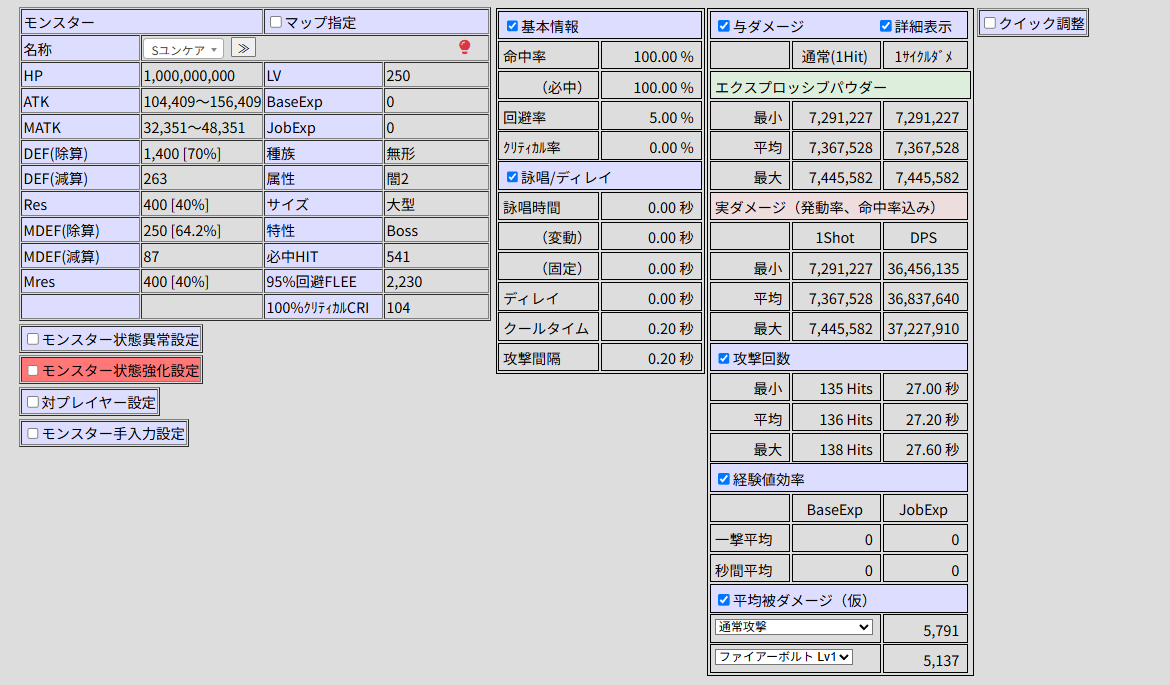The width and height of the screenshot is (1170, 685).
Task: Toggle the 経験値効率 checkbox
Action: [725, 479]
